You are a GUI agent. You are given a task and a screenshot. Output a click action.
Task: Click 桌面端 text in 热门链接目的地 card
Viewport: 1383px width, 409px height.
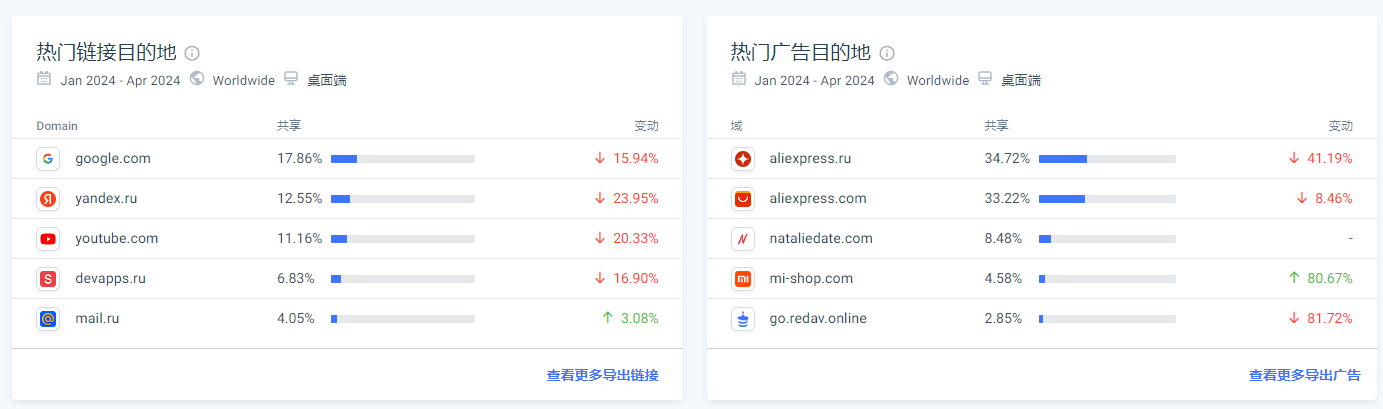point(327,81)
